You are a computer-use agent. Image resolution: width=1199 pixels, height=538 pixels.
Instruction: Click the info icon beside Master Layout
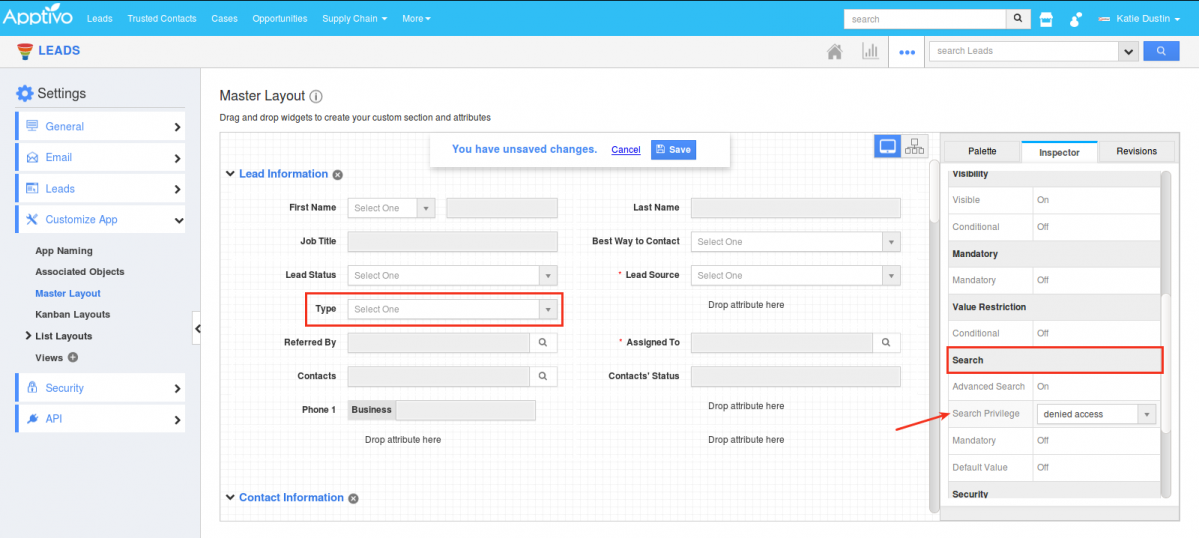[x=316, y=97]
